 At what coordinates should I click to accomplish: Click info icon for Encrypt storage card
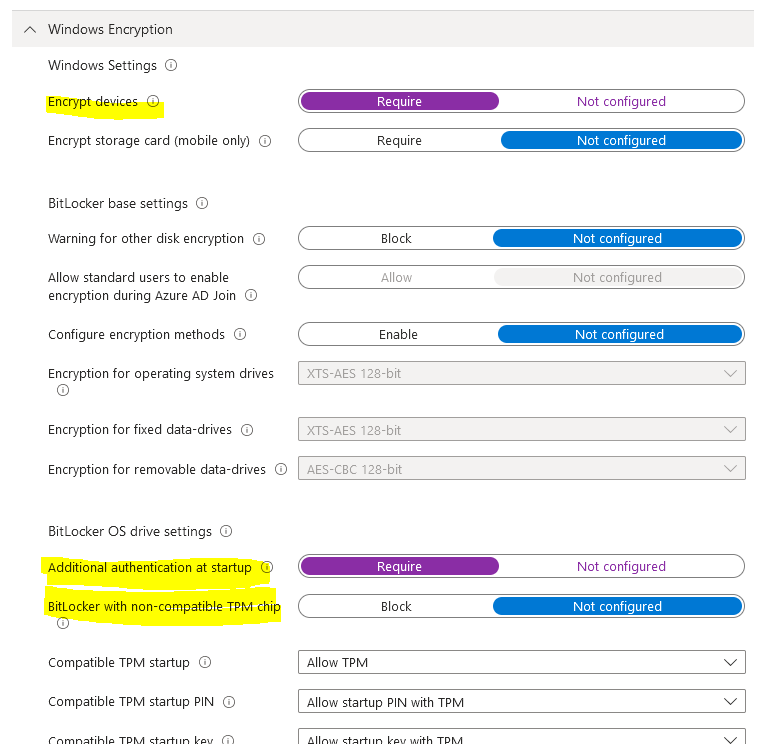[x=265, y=141]
